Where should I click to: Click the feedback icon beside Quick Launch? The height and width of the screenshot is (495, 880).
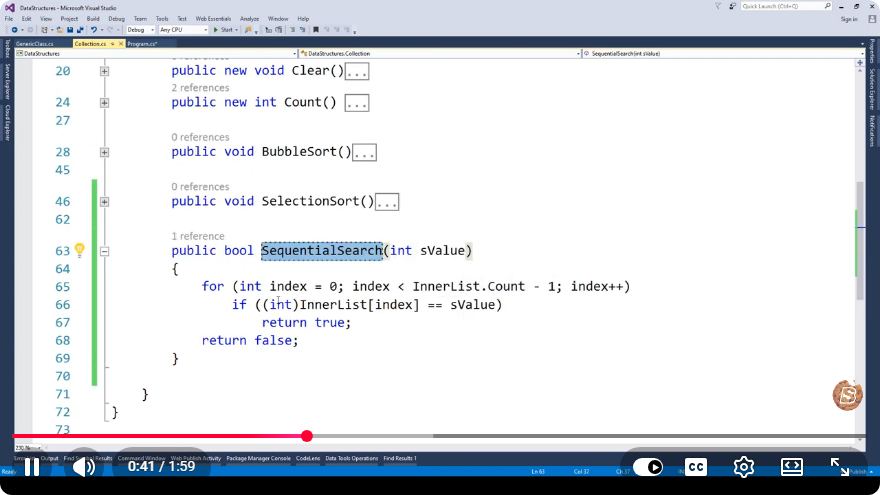[732, 6]
